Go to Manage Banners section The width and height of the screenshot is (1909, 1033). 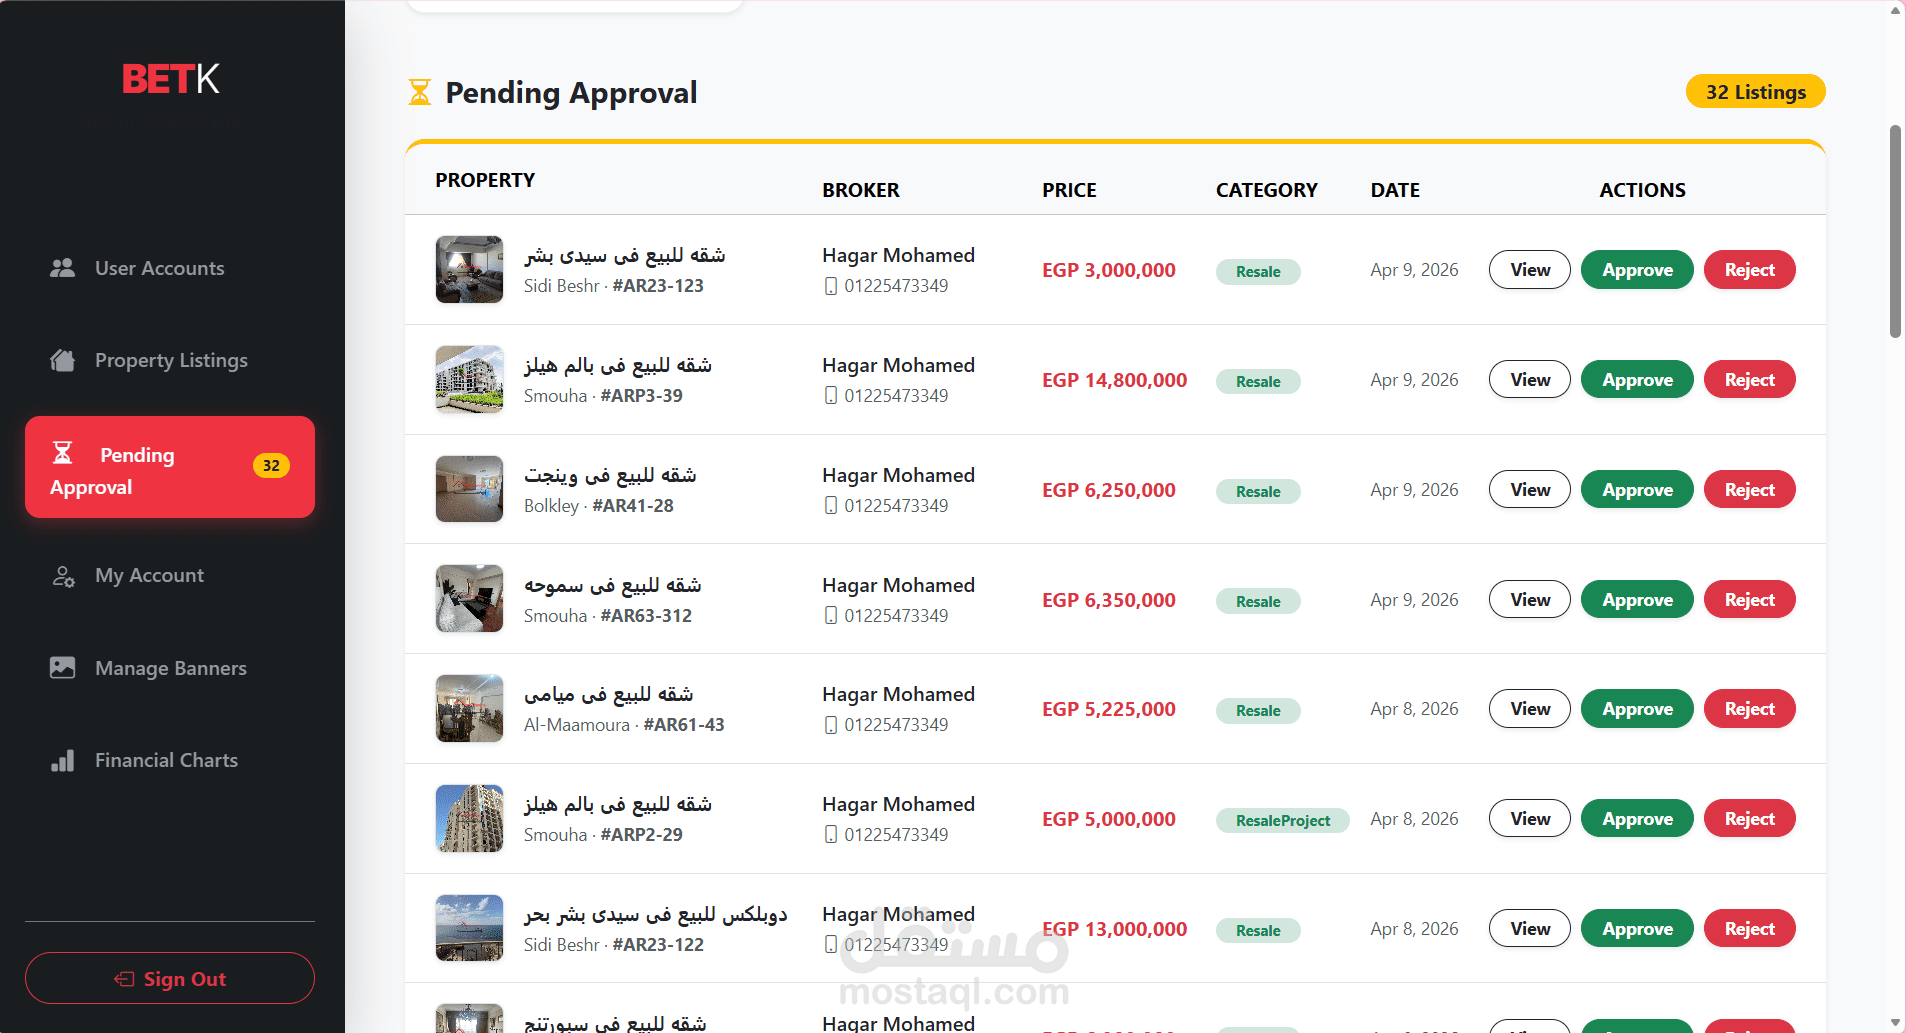click(170, 668)
